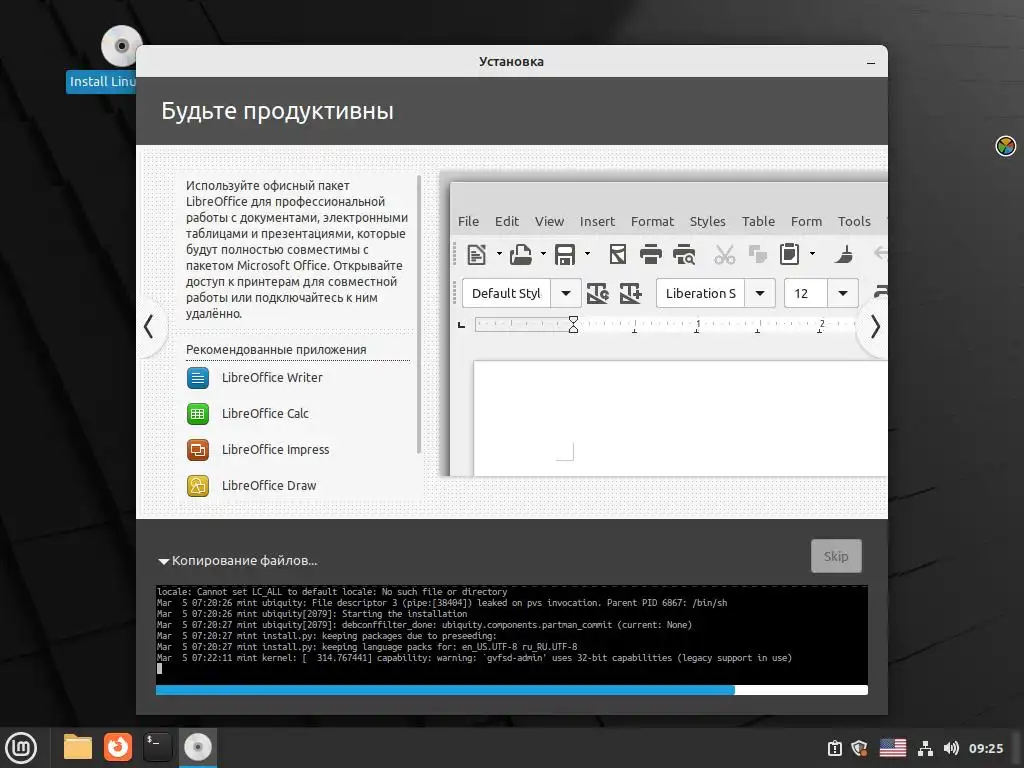Click the Export as PDF icon
This screenshot has width=1024, height=768.
[618, 254]
